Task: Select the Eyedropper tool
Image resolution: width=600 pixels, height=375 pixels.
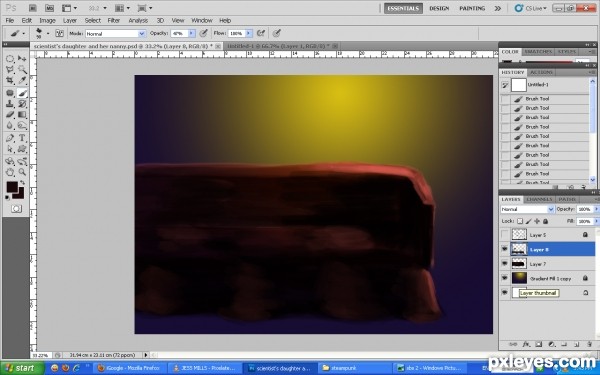Action: point(22,80)
